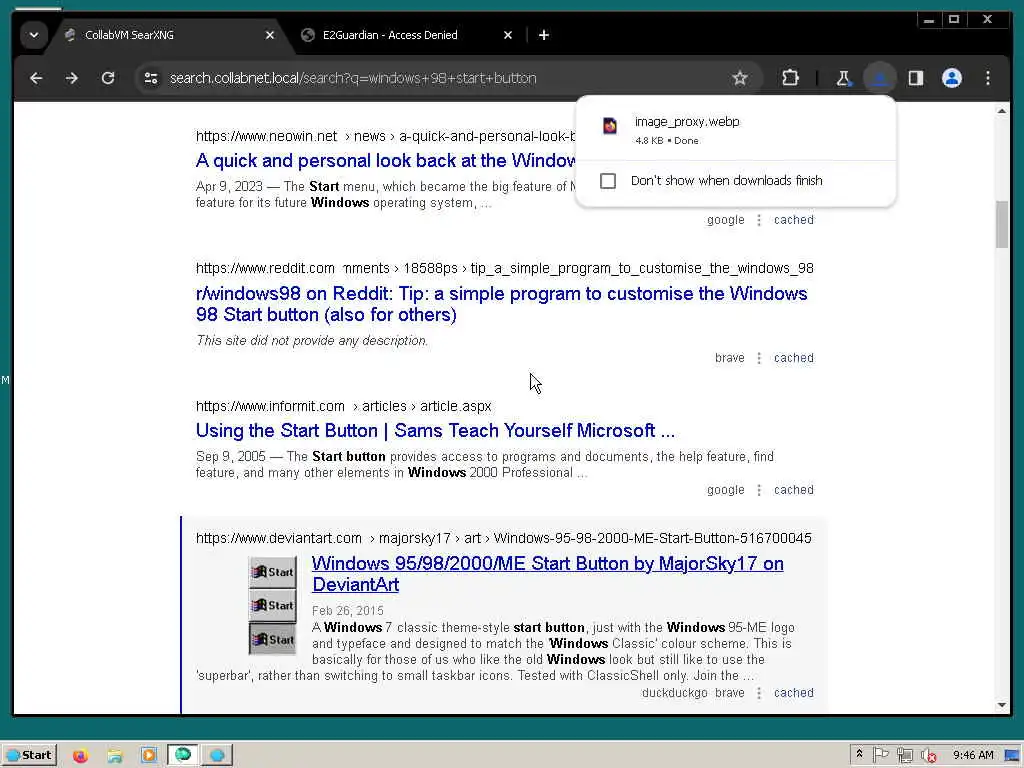Click the last blue taskbar app button

[x=217, y=756]
